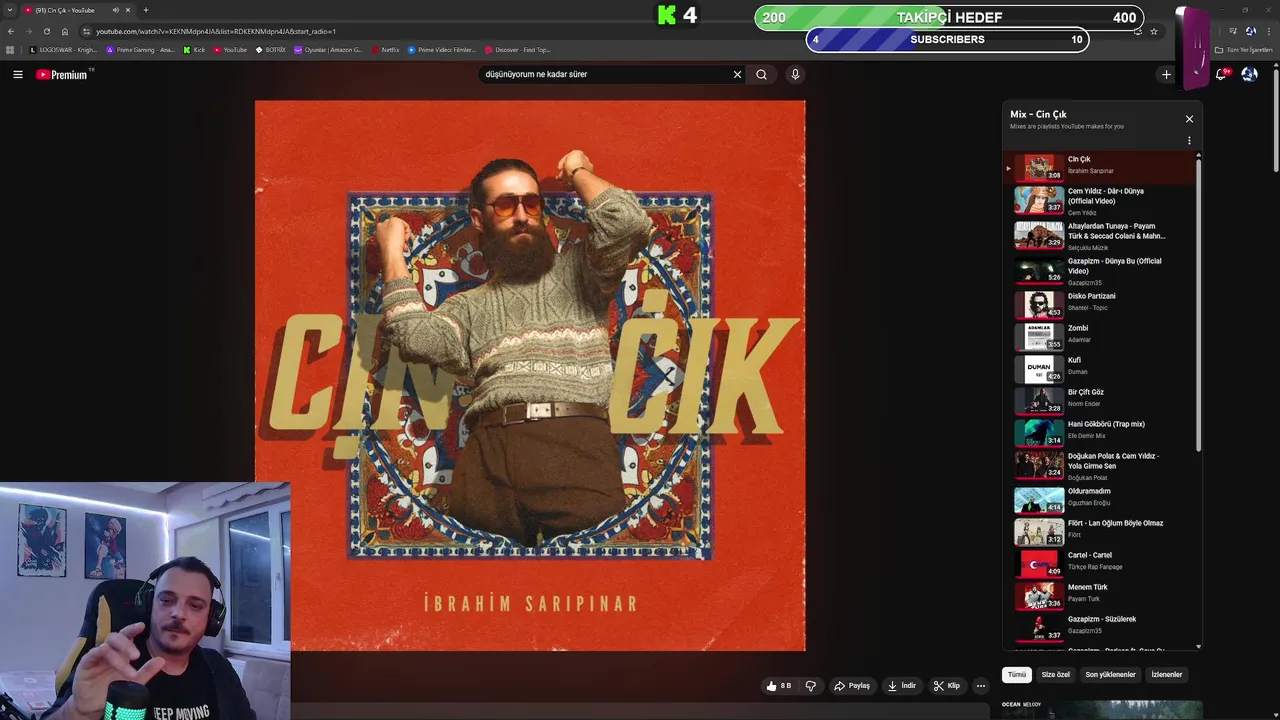This screenshot has height=720, width=1280.
Task: Select Olduramadım by Oğuzhan Eroğlu
Action: 1100,499
